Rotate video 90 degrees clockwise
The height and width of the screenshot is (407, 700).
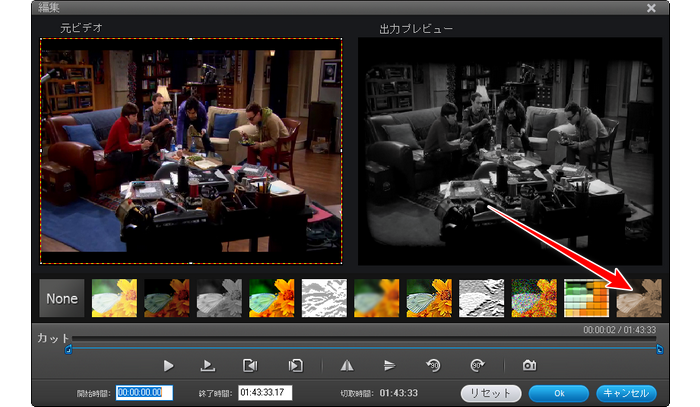click(x=477, y=366)
